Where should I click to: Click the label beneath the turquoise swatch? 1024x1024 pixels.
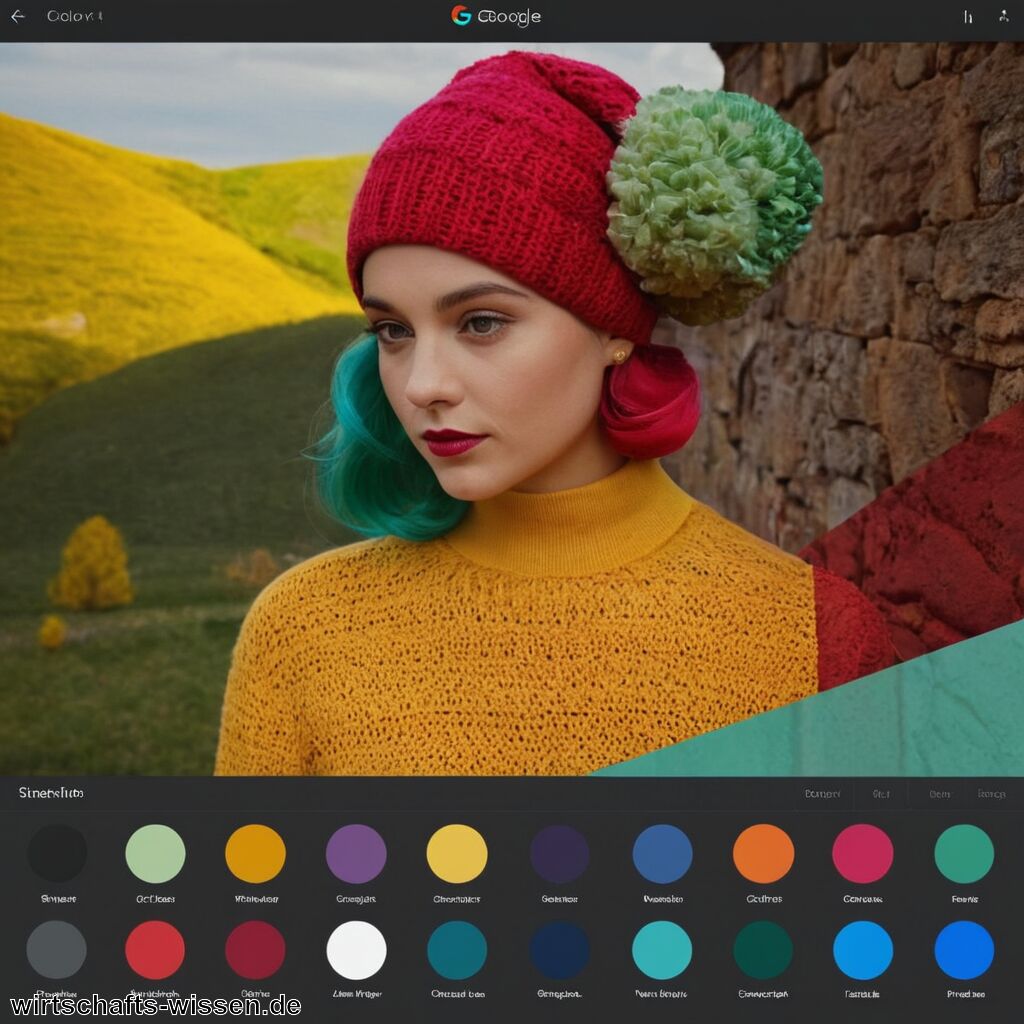[661, 994]
